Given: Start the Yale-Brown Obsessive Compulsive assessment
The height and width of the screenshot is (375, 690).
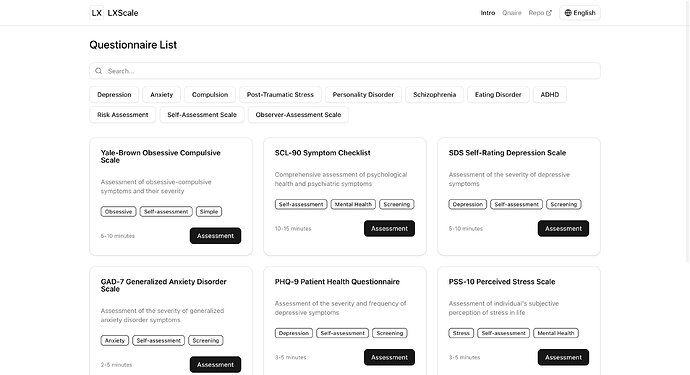Looking at the screenshot, I should (x=215, y=236).
